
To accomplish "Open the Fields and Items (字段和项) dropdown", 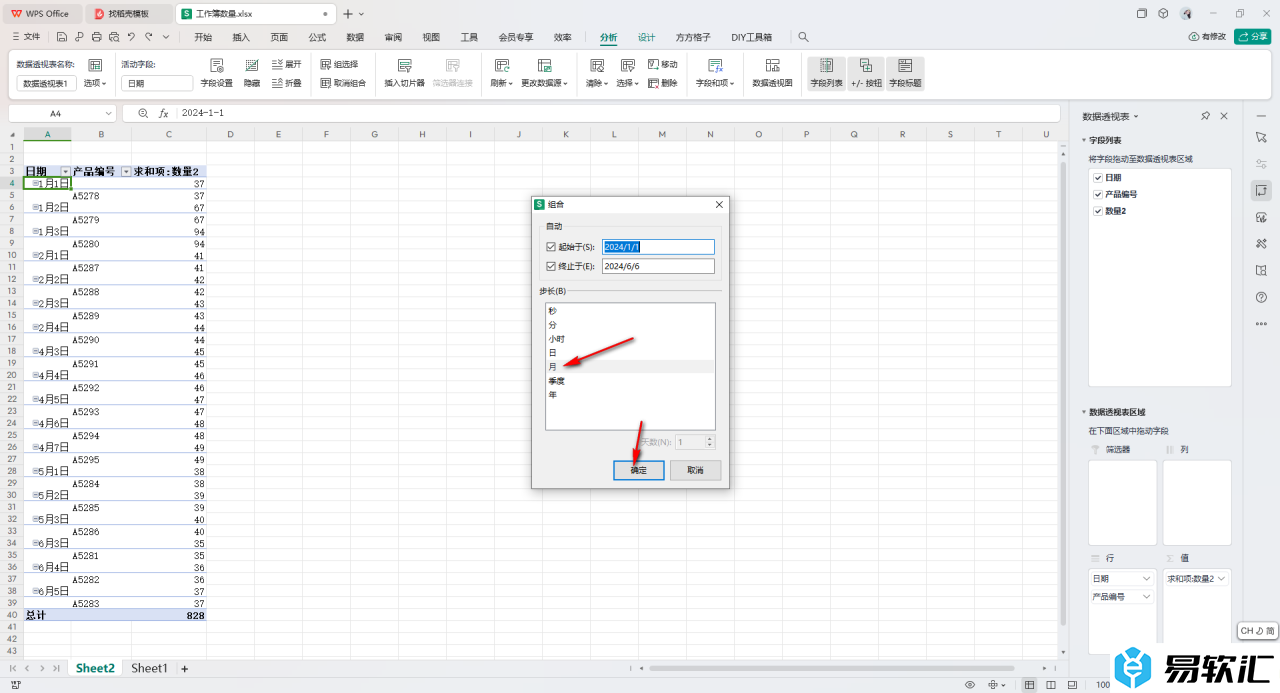I will [715, 83].
